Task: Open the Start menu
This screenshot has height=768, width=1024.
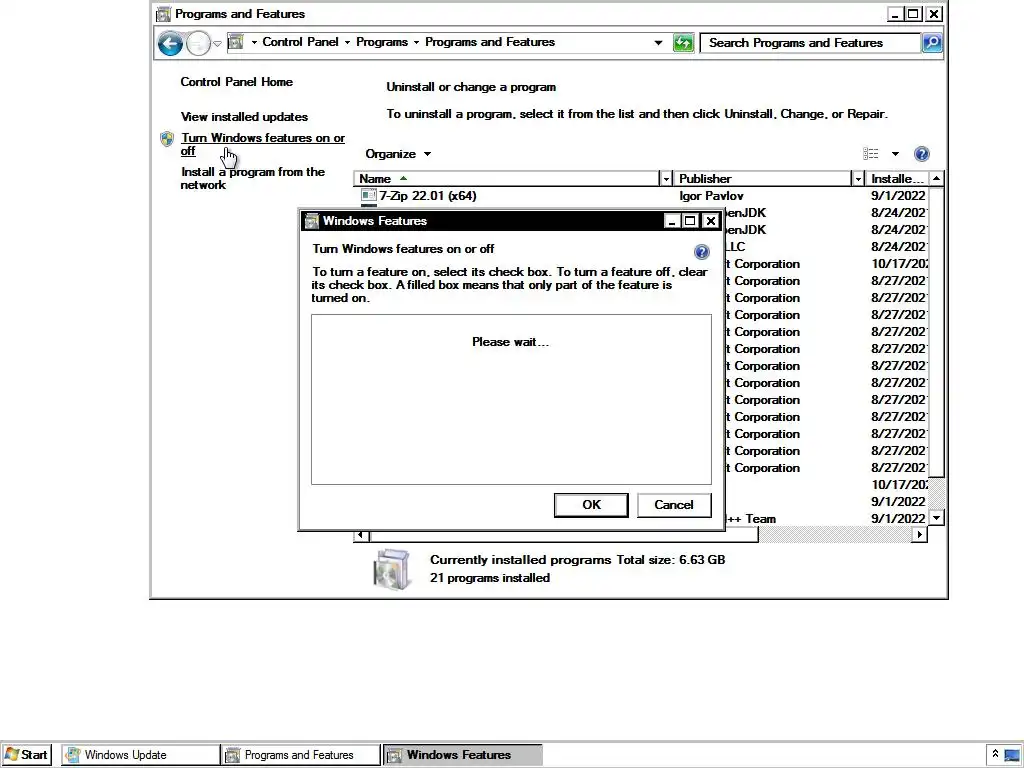Action: [x=27, y=755]
